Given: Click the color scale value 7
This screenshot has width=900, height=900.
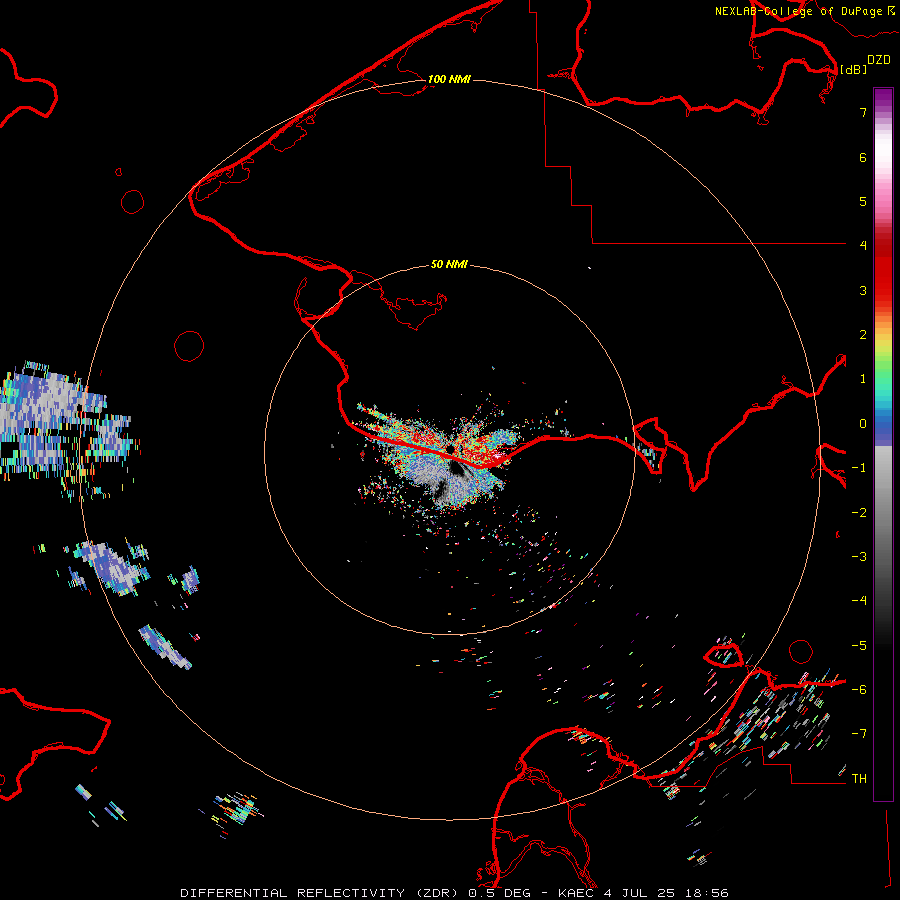Looking at the screenshot, I should 863,112.
